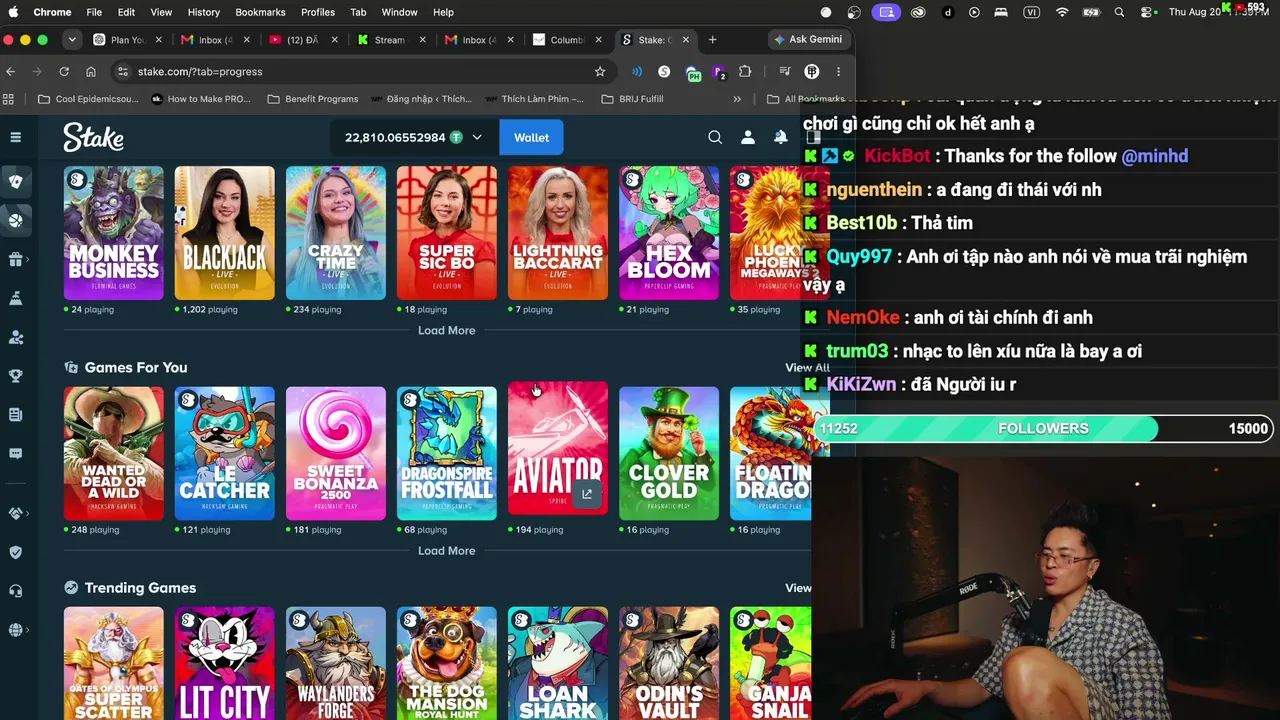Open the History menu in the menu bar
The height and width of the screenshot is (720, 1280).
click(x=203, y=12)
